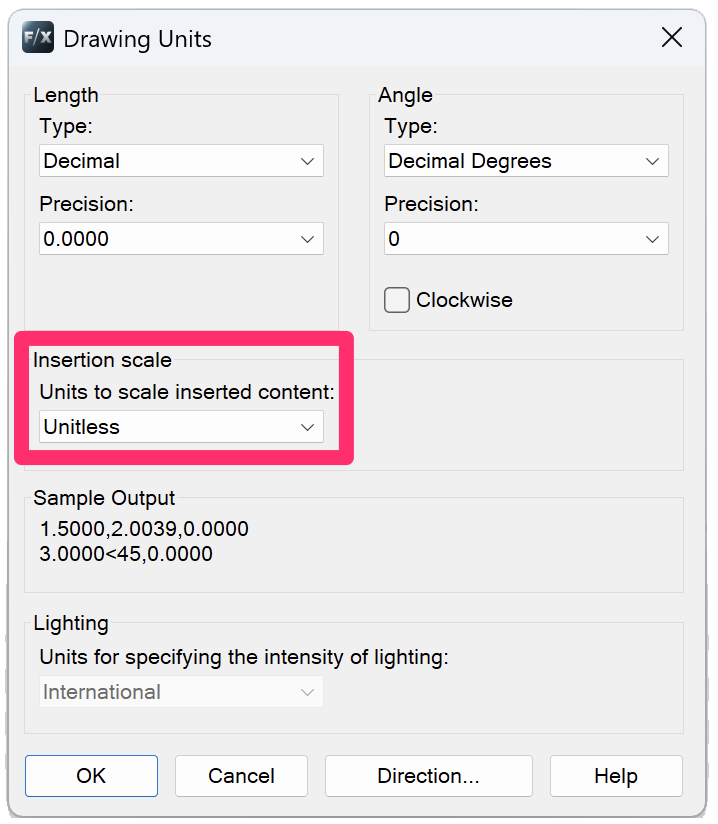Expand Angle Precision dropdown showing 0

coord(526,239)
